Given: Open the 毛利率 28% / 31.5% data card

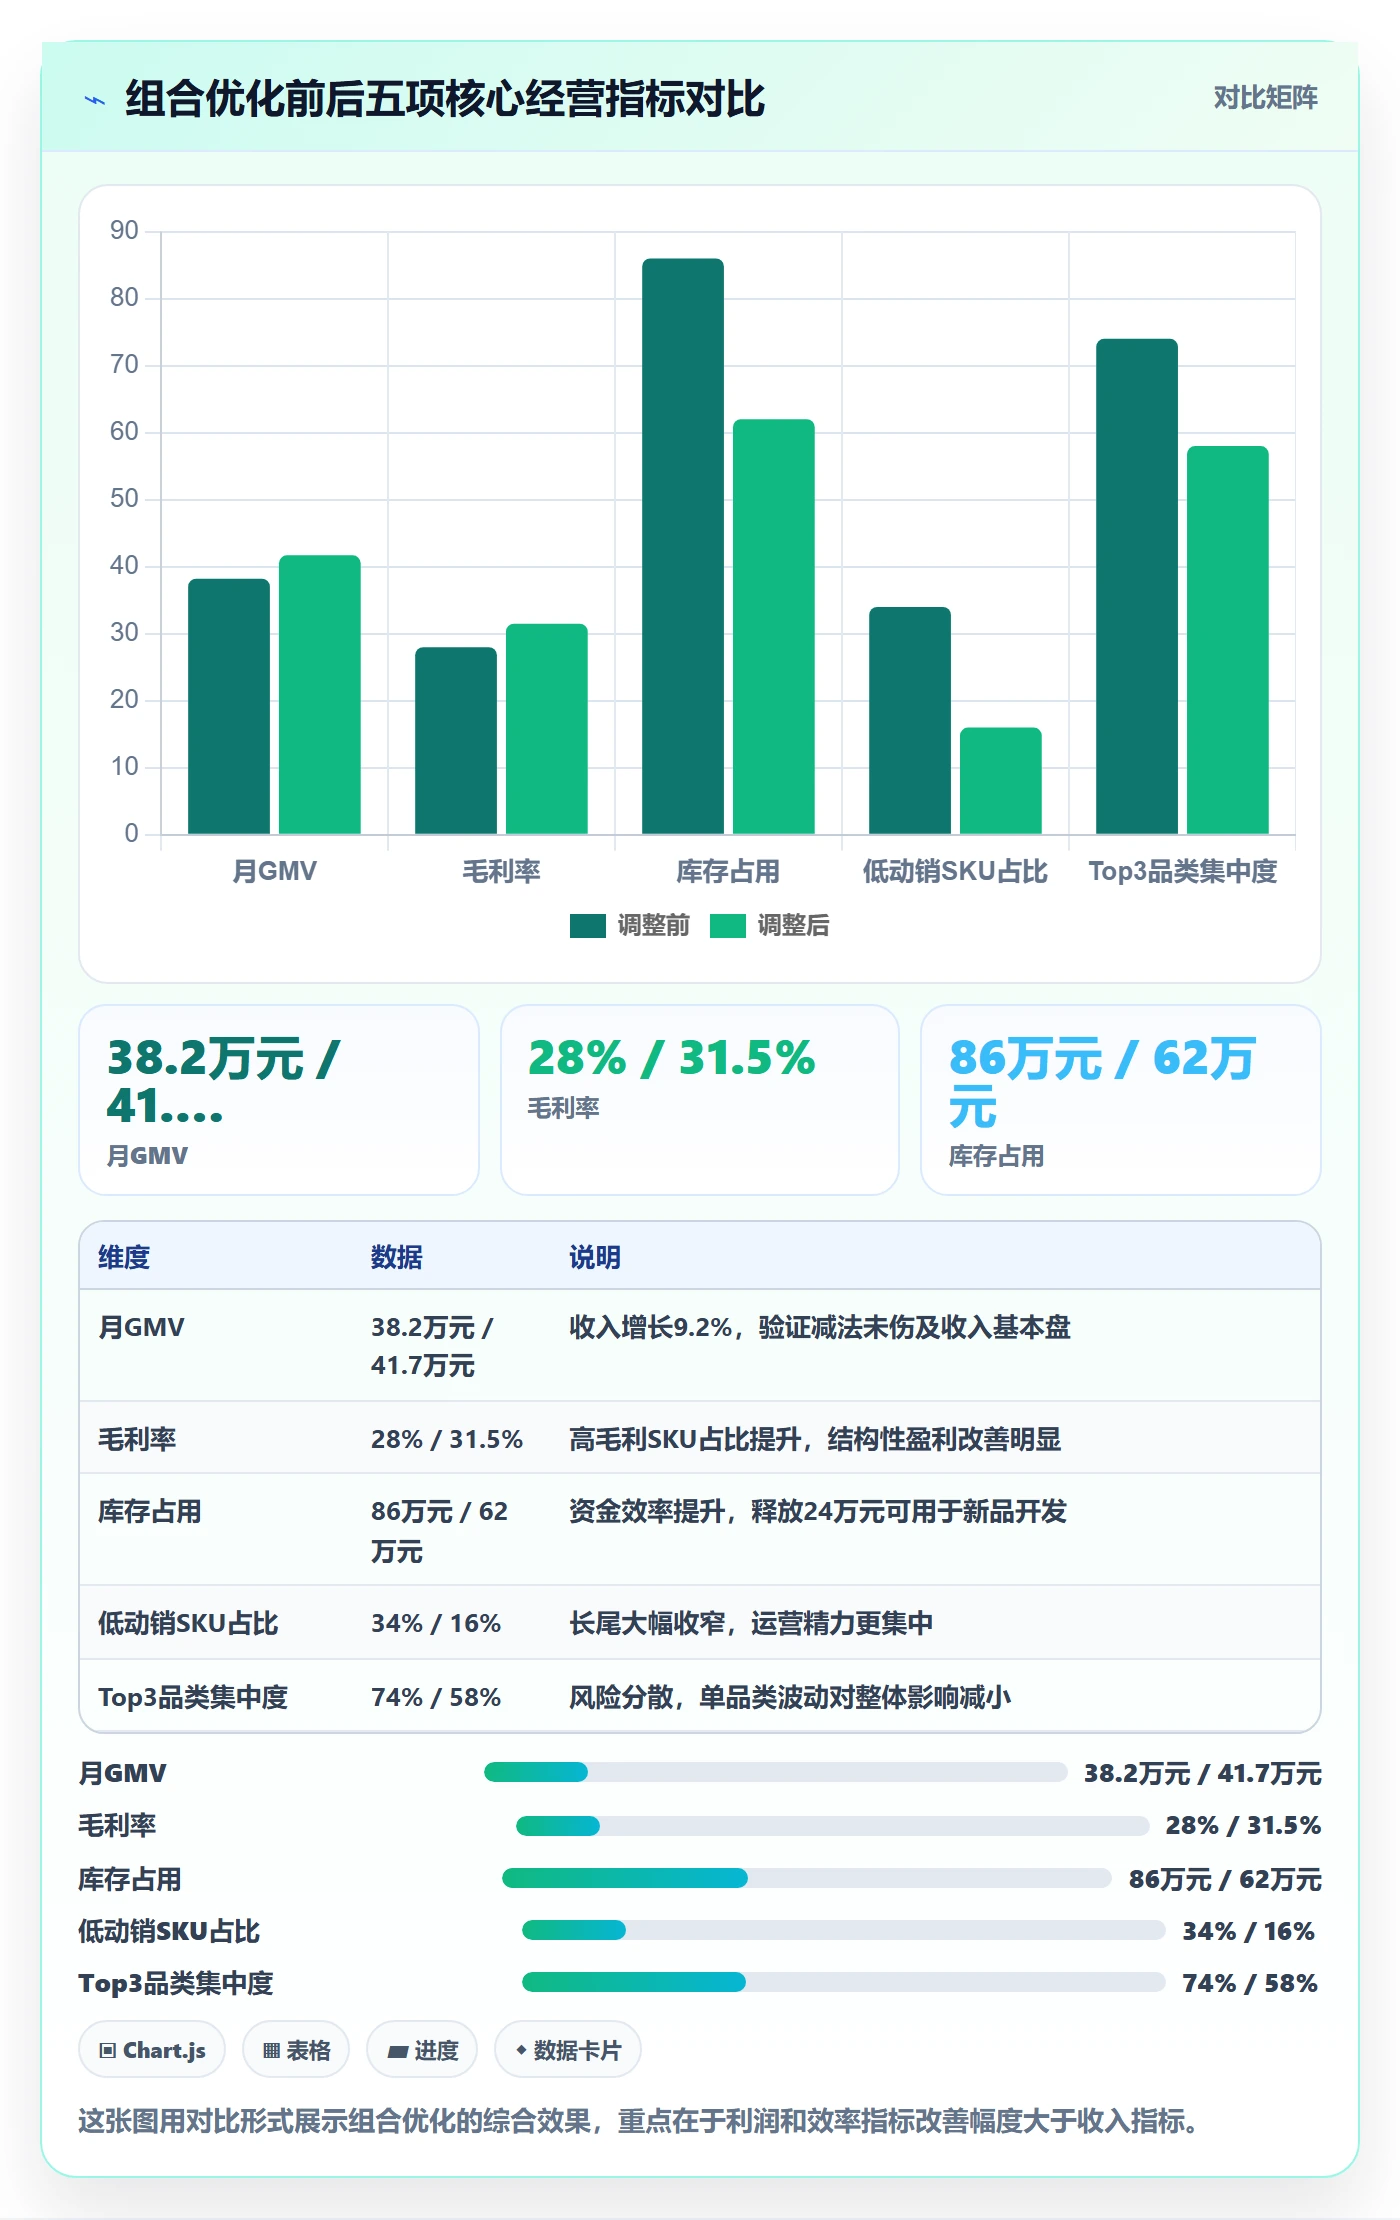Looking at the screenshot, I should pos(700,1100).
